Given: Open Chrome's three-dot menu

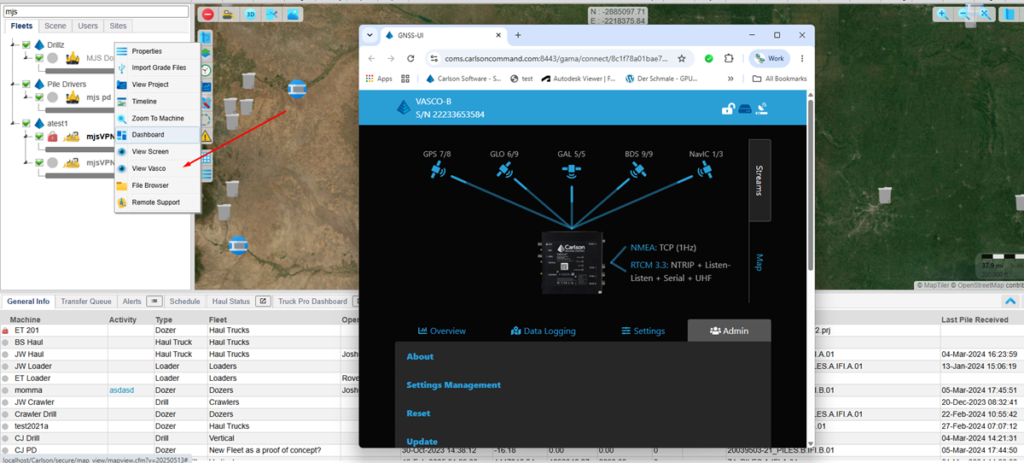Looking at the screenshot, I should coord(803,58).
